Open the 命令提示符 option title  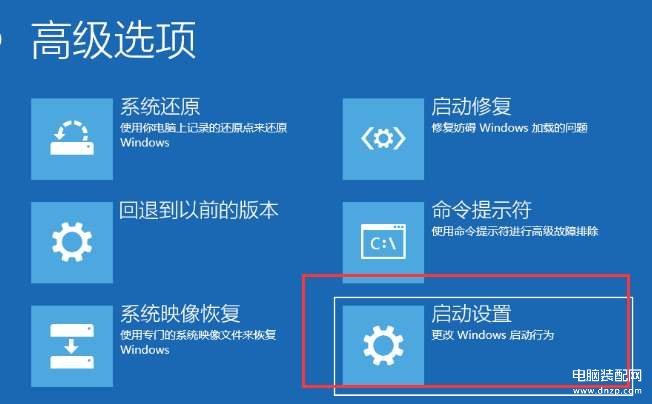coord(482,210)
